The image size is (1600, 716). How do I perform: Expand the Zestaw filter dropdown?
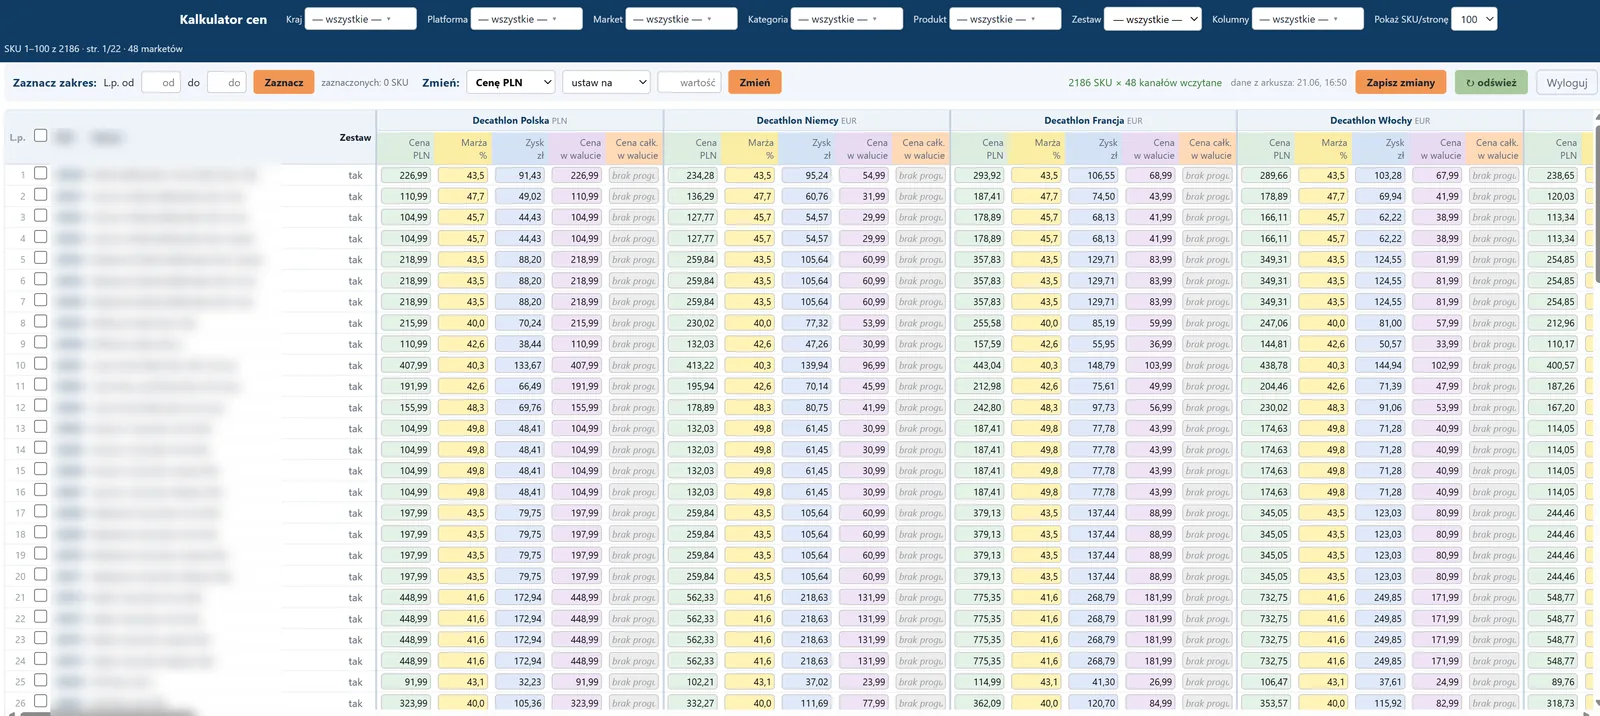coord(1152,19)
